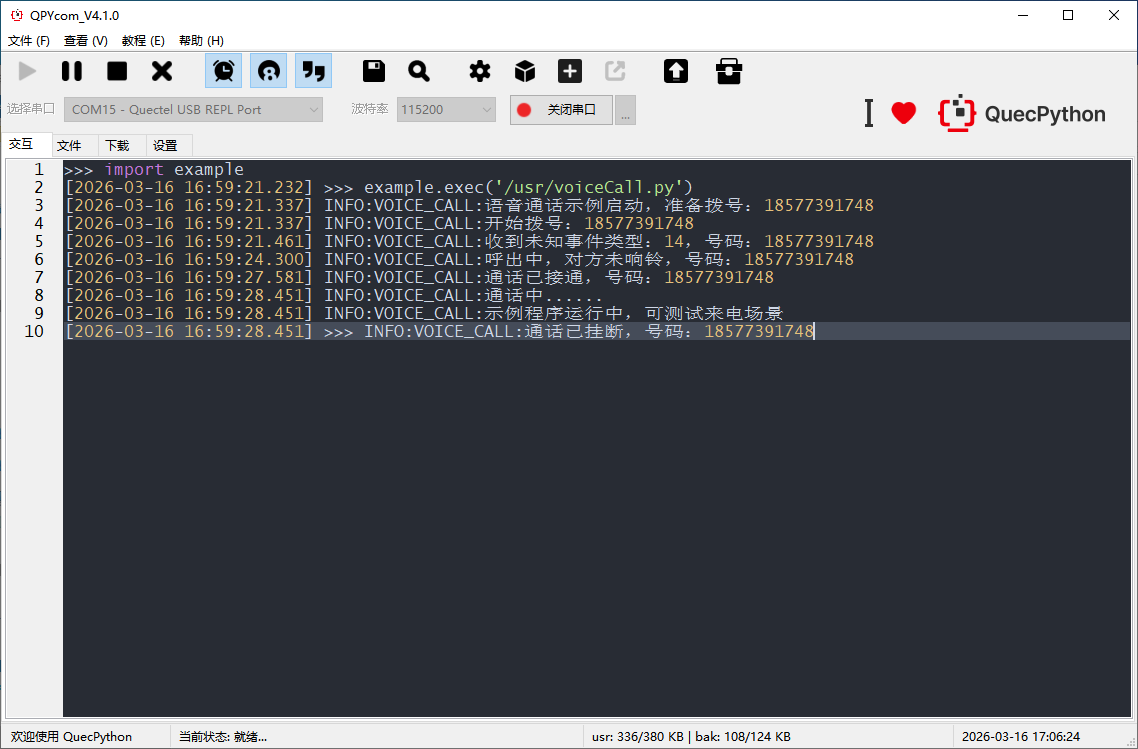Toggle the alarm clock timestamp button
Screen dimensions: 1138x749
(224, 71)
